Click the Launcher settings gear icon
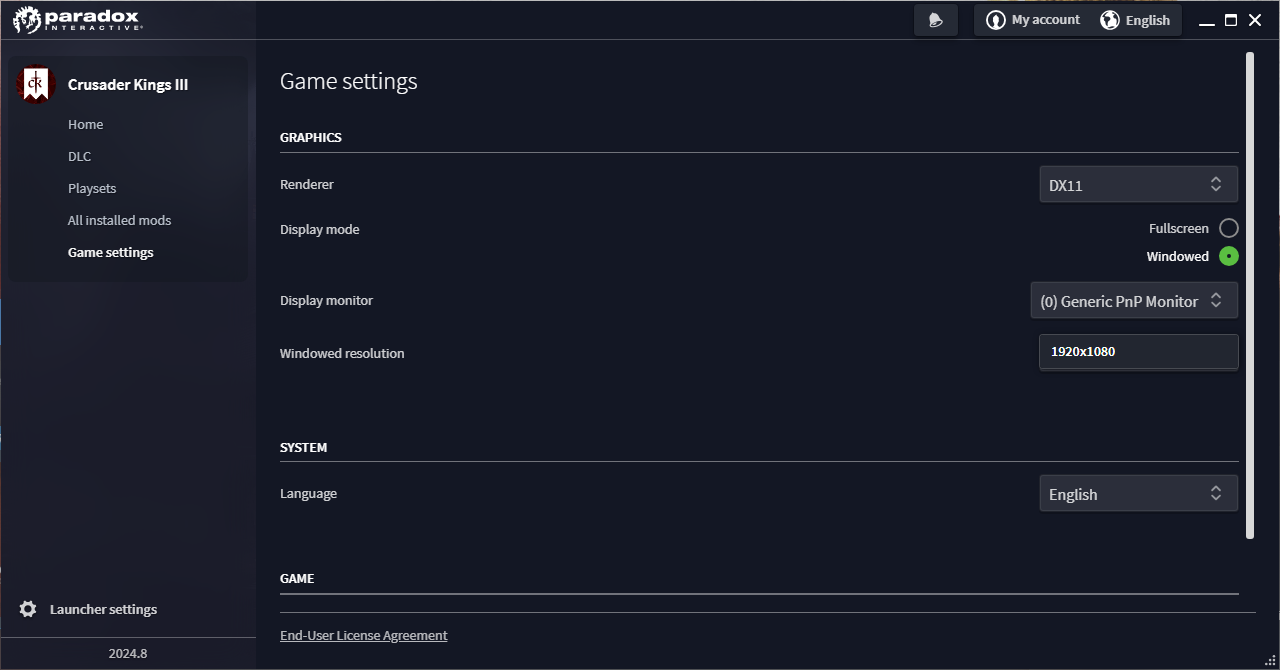Screen dimensions: 1280x670 click(28, 609)
